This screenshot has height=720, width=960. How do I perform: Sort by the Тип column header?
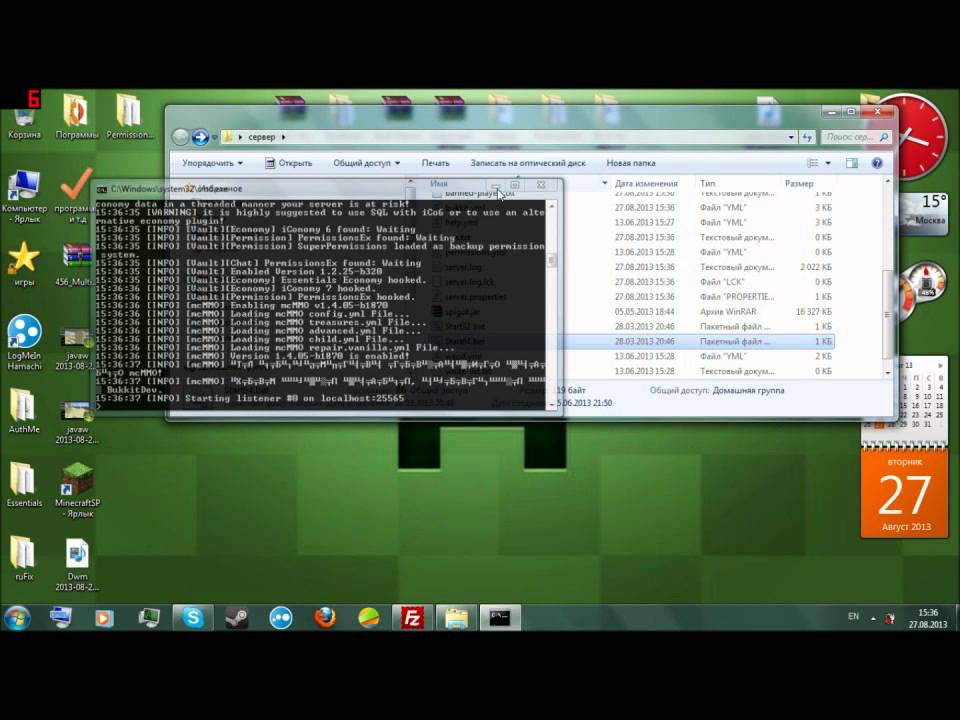click(708, 183)
